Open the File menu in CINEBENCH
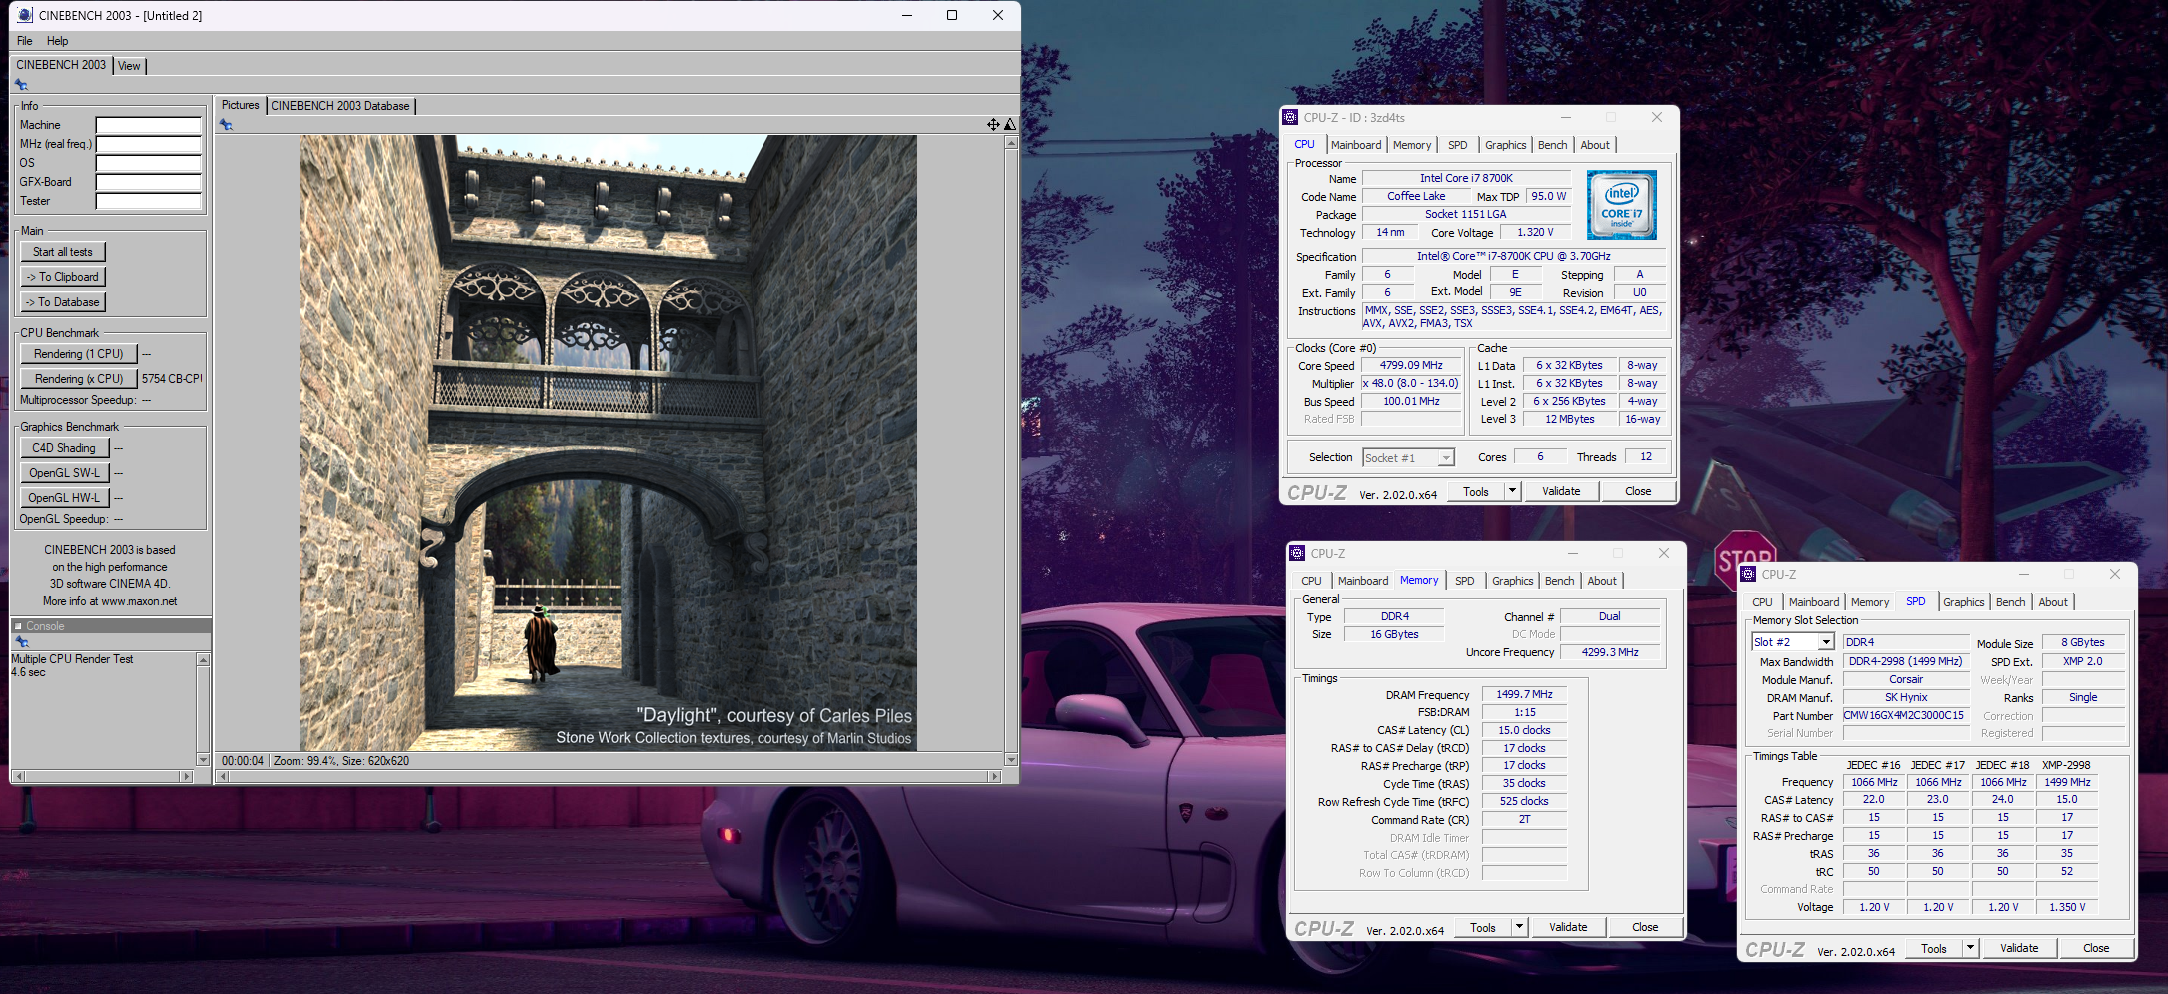Viewport: 2168px width, 994px height. pyautogui.click(x=25, y=41)
